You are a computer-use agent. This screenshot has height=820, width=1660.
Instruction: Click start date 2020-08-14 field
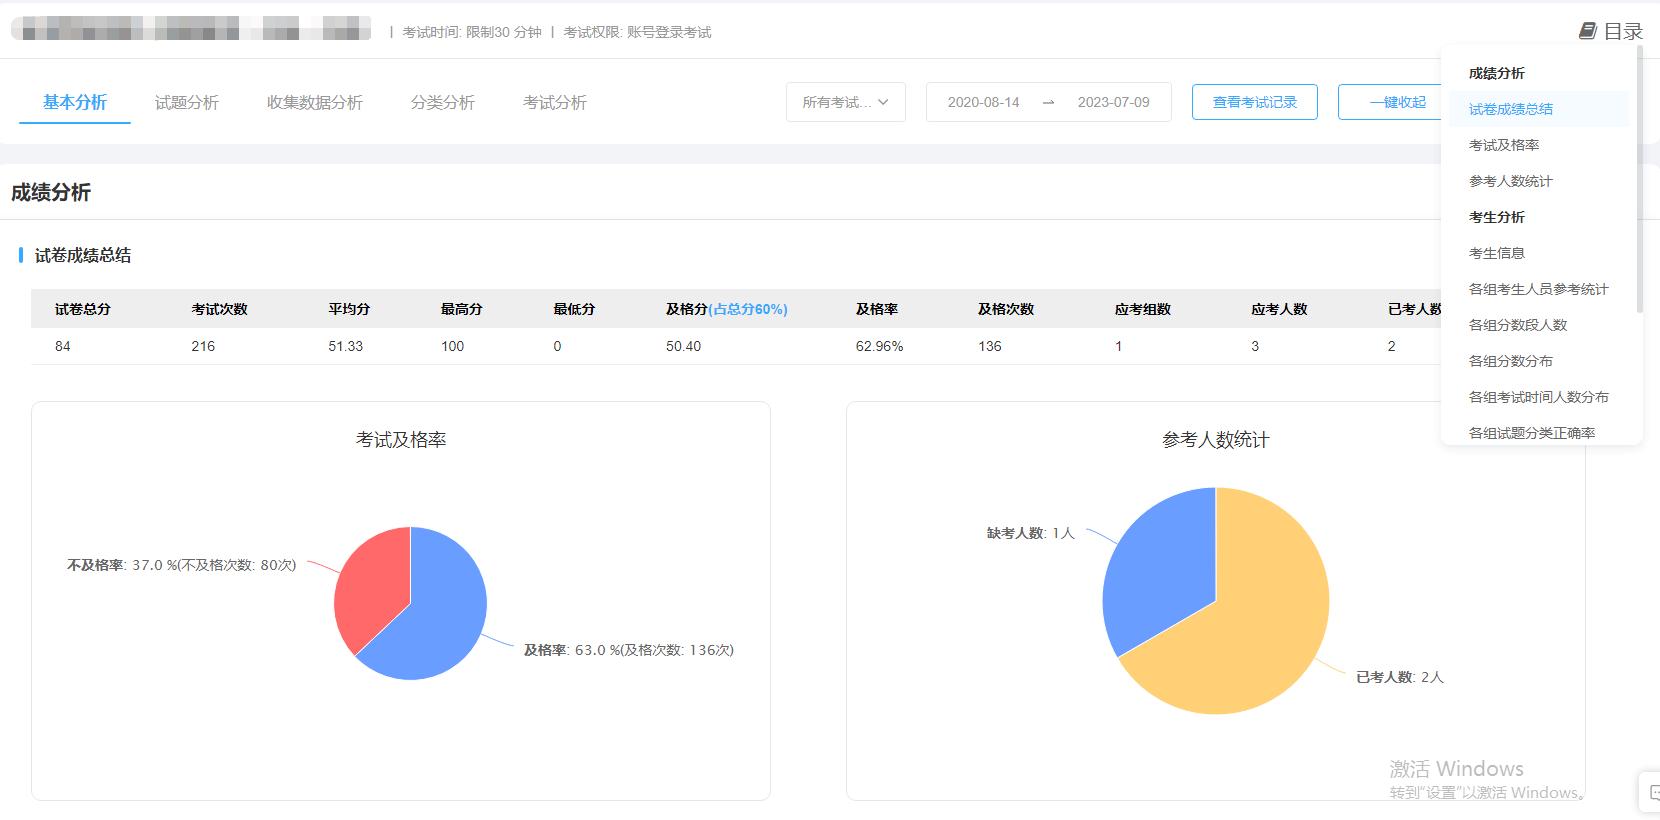click(x=984, y=102)
